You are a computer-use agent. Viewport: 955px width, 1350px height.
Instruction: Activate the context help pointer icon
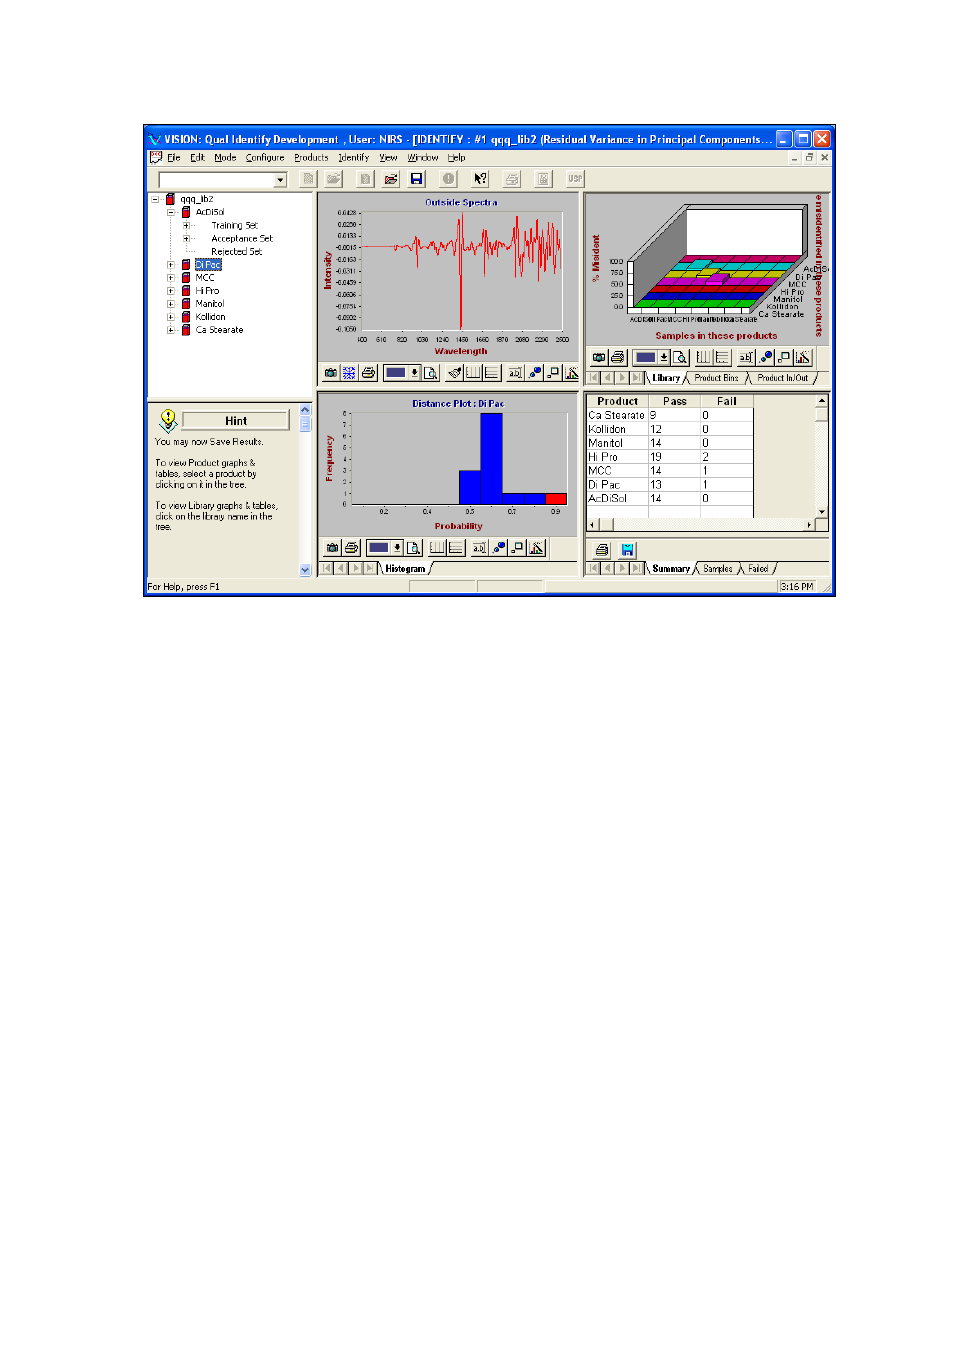click(x=480, y=179)
